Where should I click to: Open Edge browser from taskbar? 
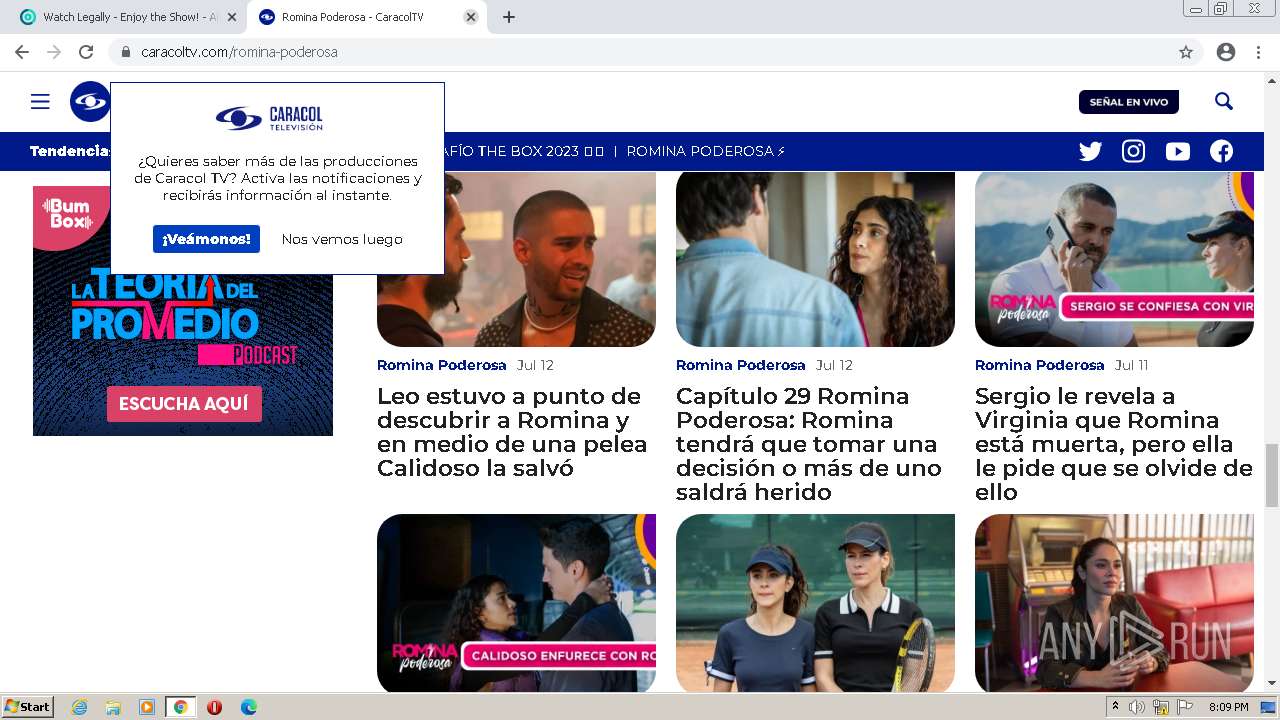click(248, 707)
